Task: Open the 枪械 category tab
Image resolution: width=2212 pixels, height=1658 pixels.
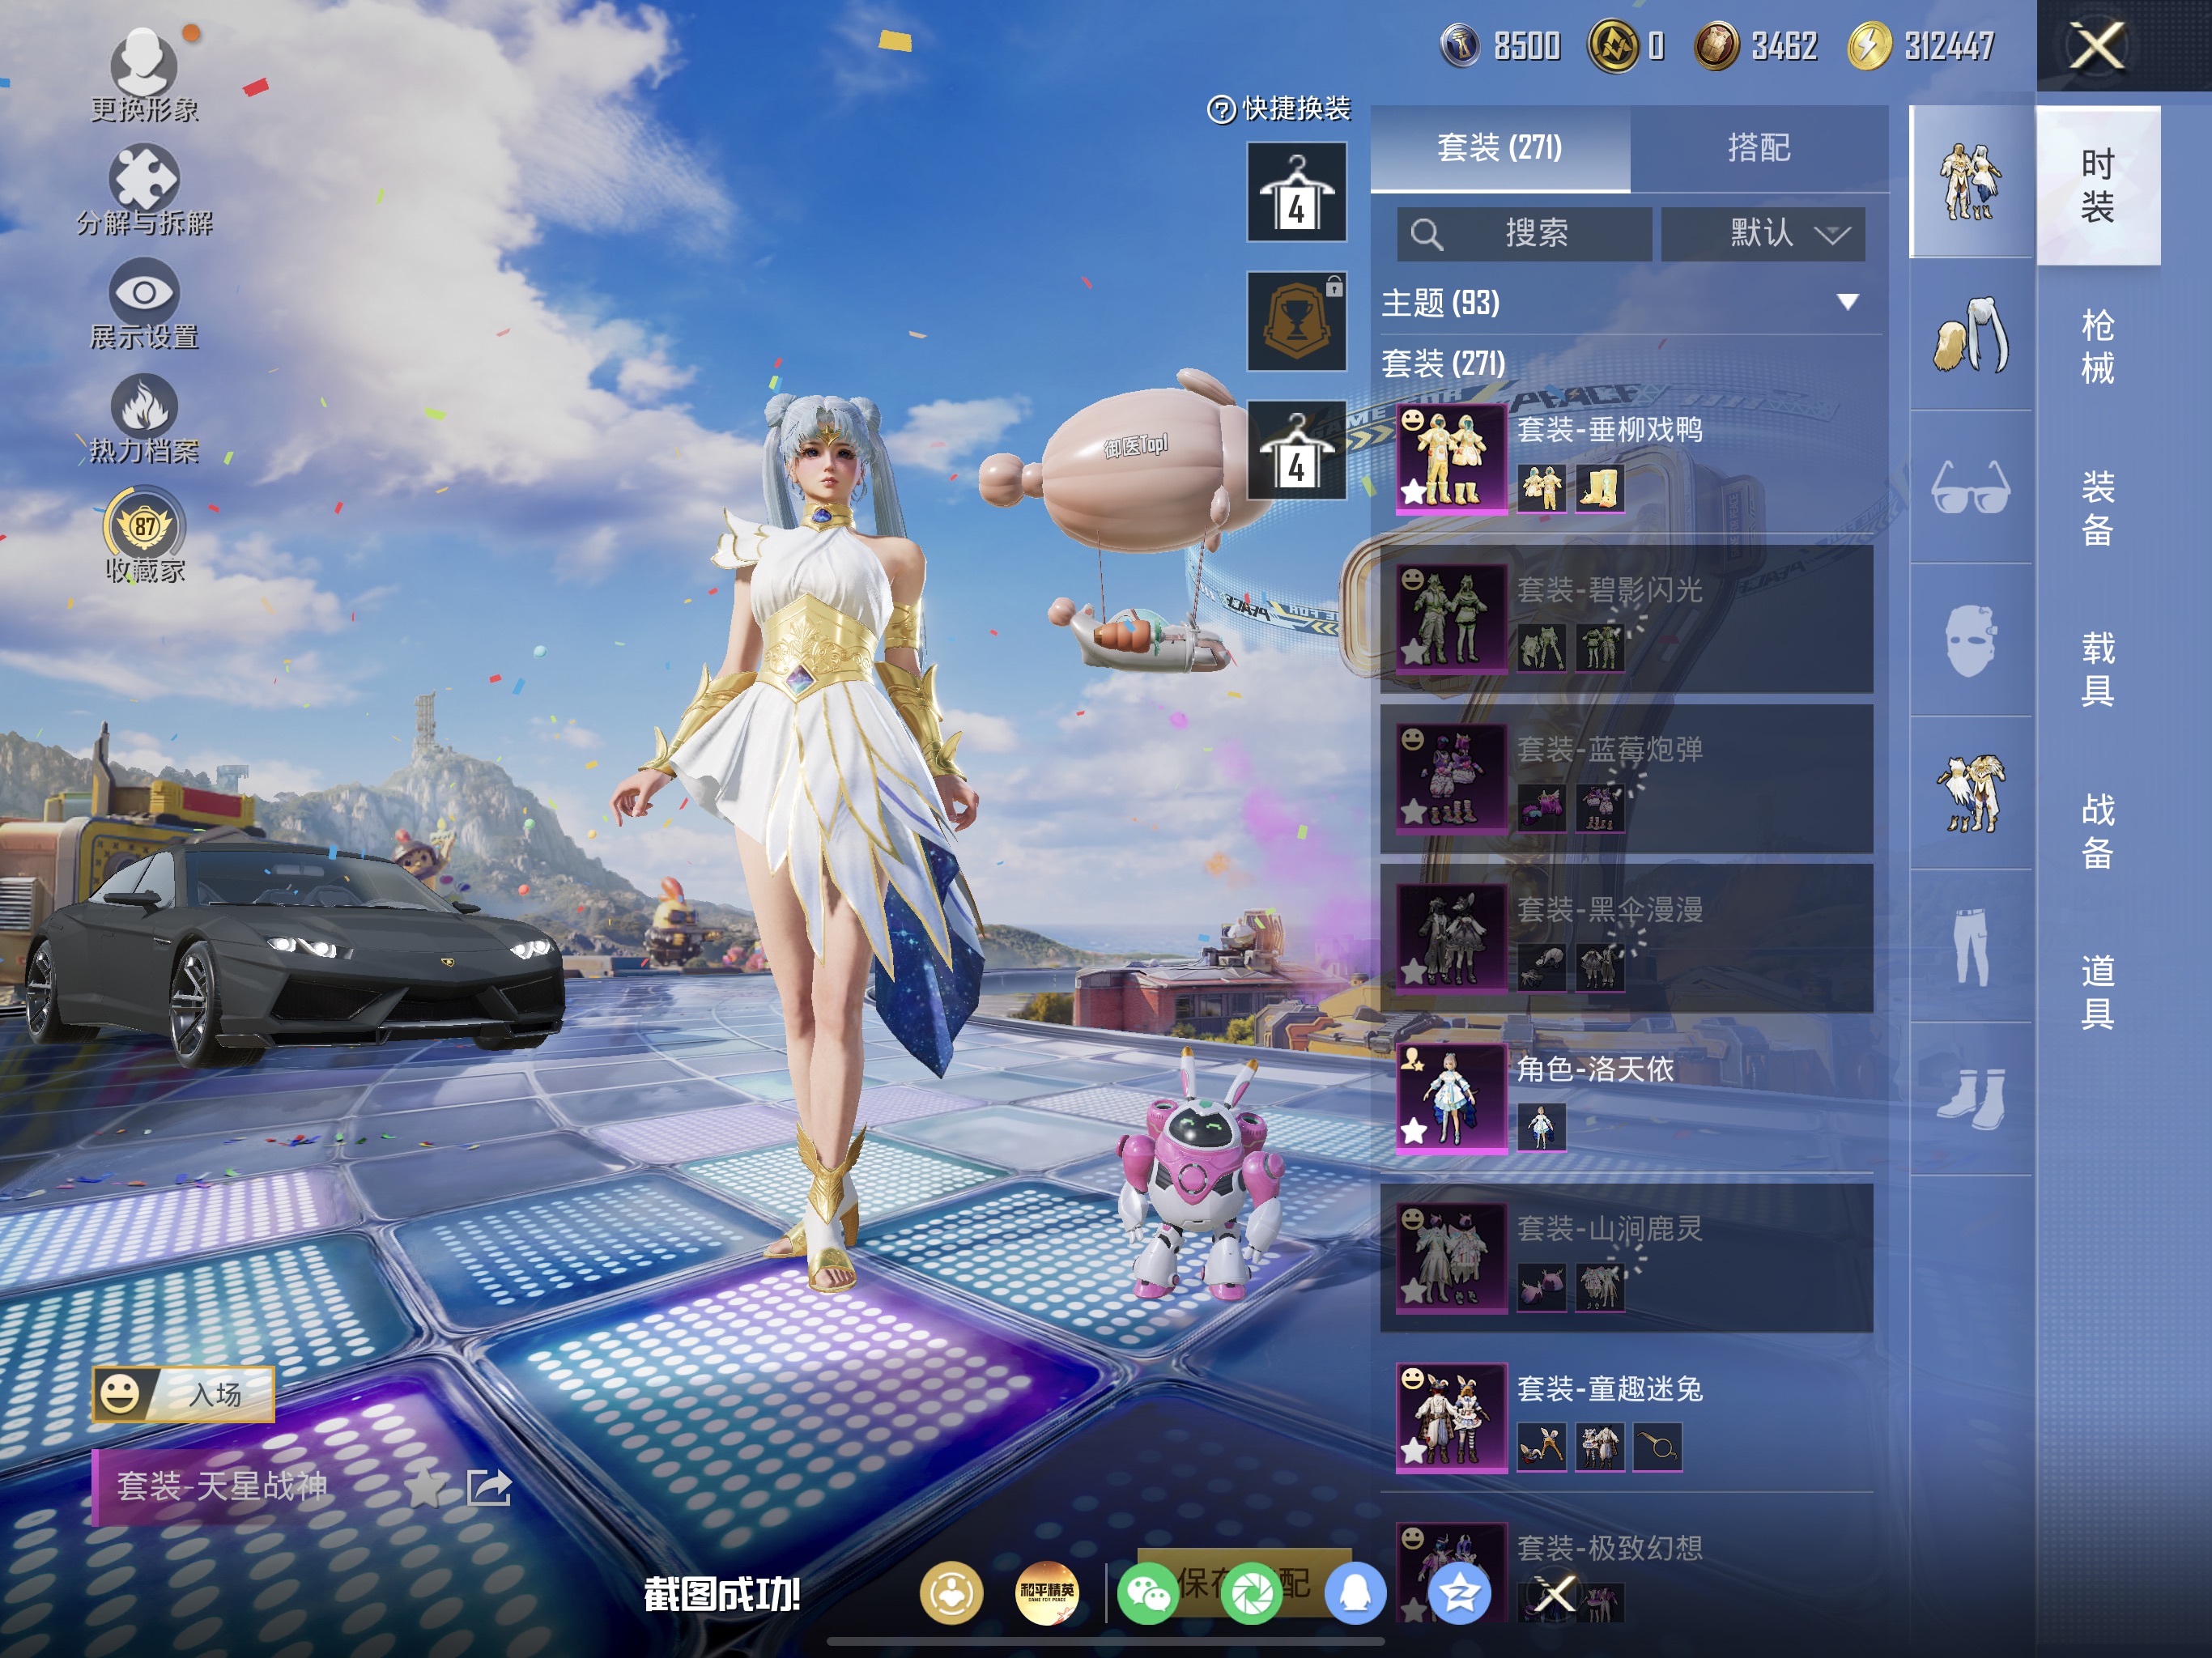Action: 2098,346
